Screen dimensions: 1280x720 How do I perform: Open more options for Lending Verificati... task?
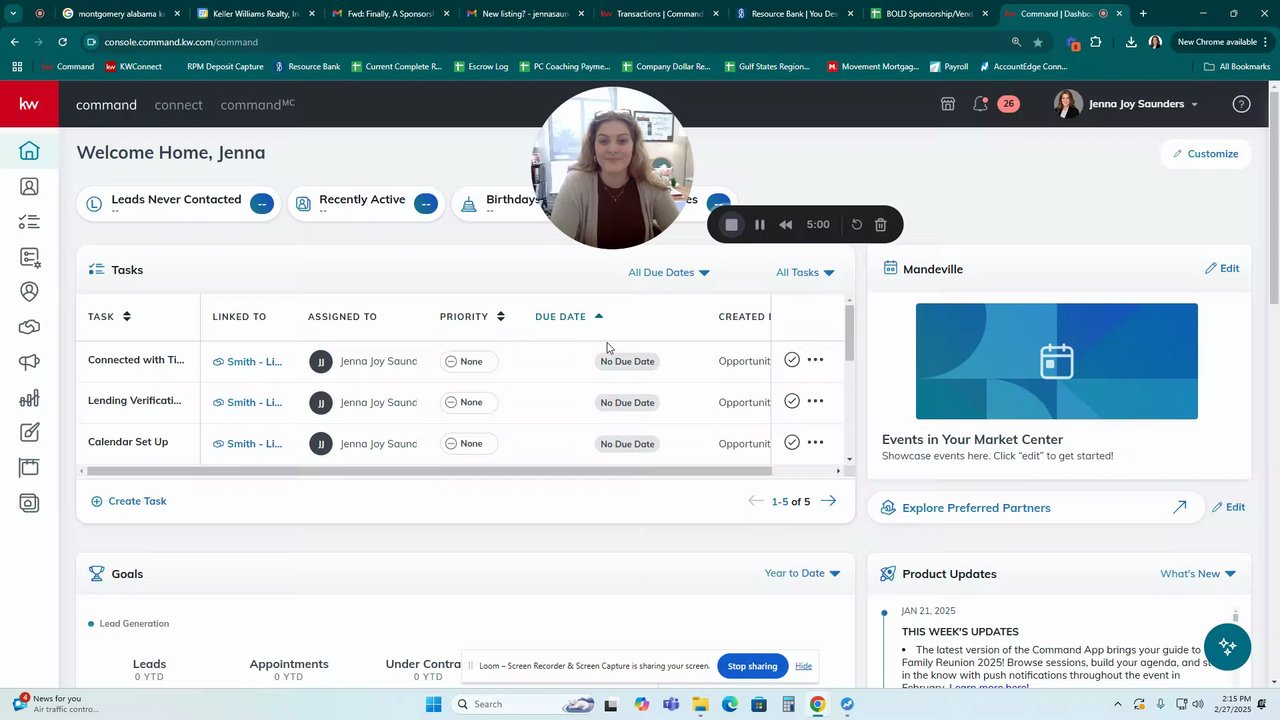[816, 401]
